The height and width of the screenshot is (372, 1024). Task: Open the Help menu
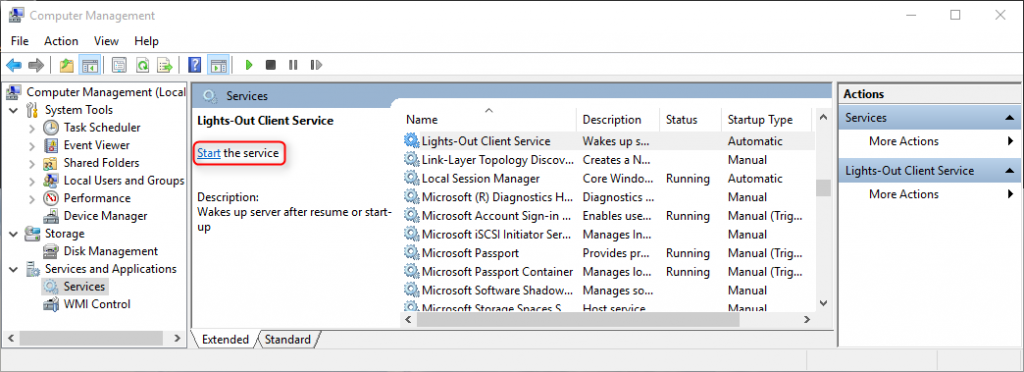click(x=146, y=40)
